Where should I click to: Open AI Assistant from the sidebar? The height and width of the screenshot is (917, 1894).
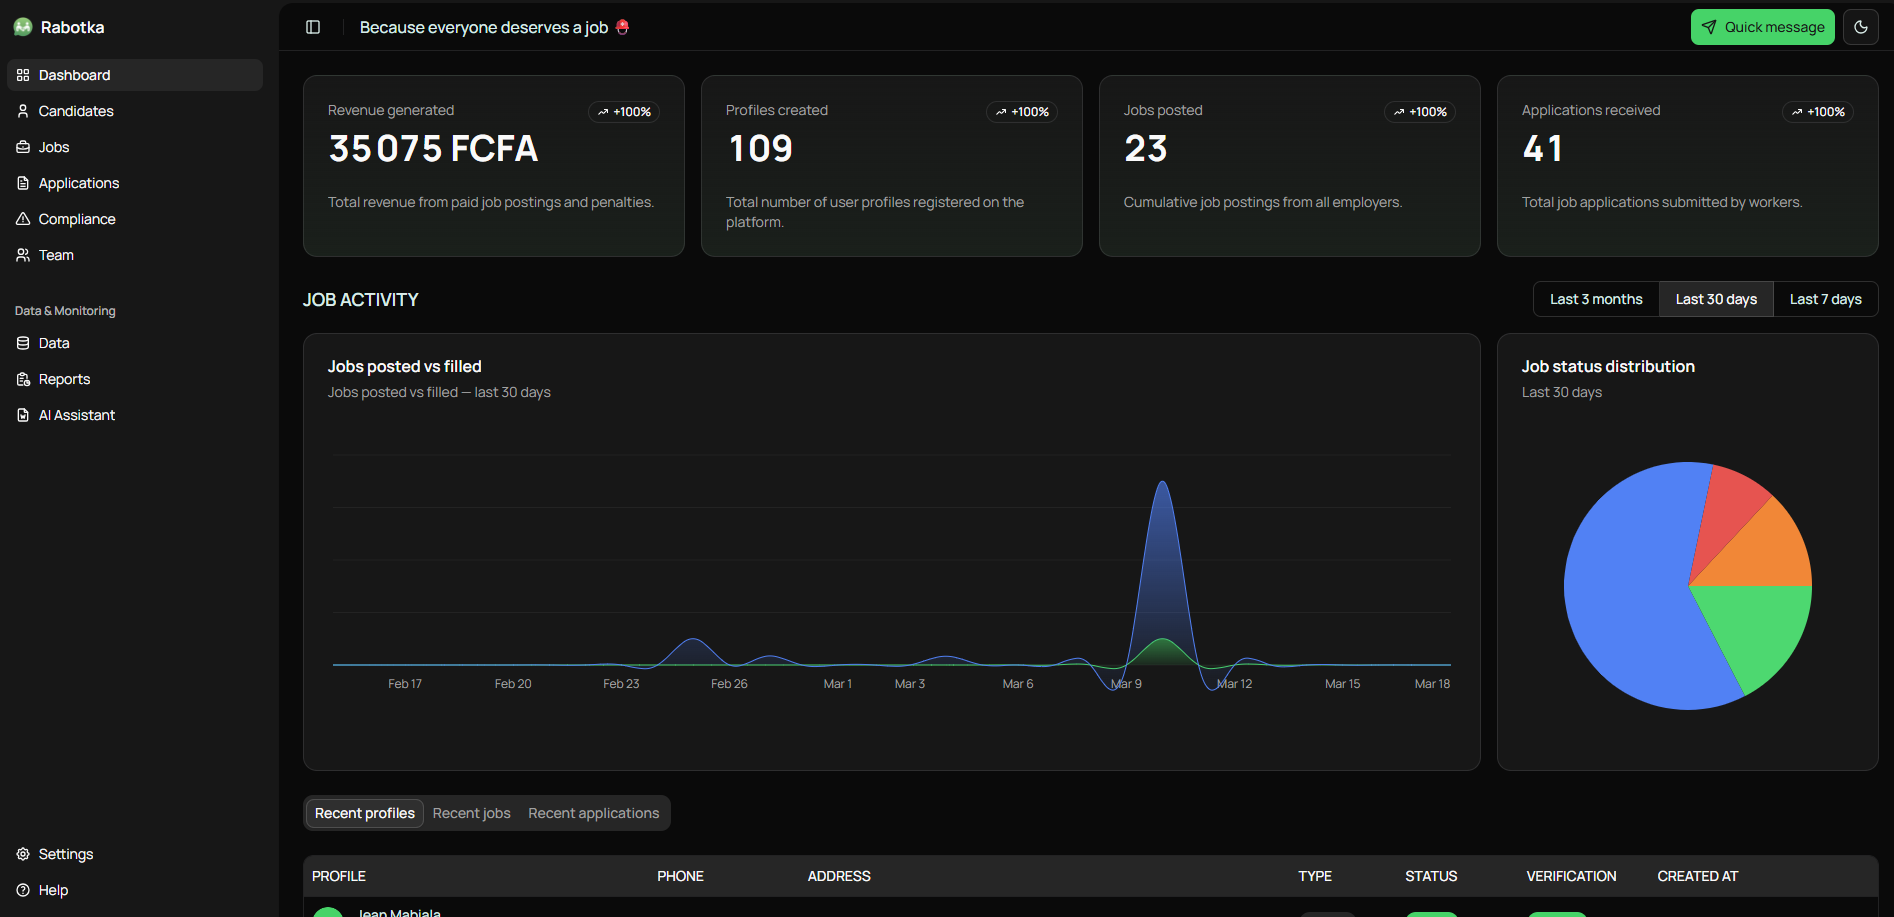pos(76,415)
